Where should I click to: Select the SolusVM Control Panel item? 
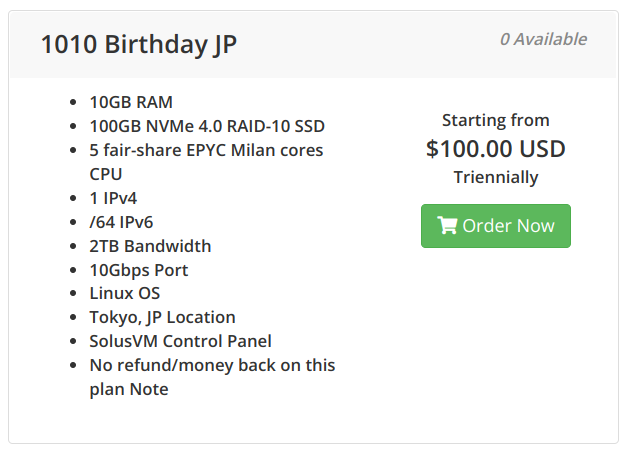click(x=181, y=341)
